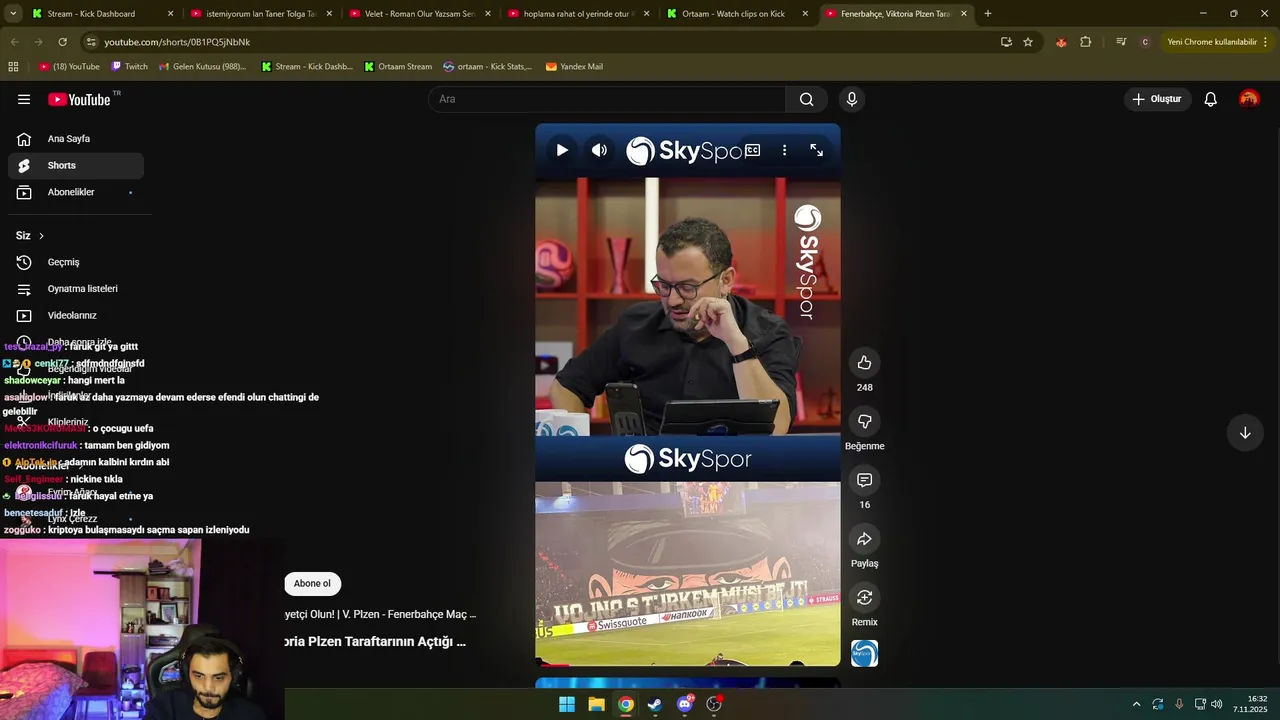This screenshot has height=720, width=1280.
Task: Open Steam from the taskbar
Action: pyautogui.click(x=655, y=704)
